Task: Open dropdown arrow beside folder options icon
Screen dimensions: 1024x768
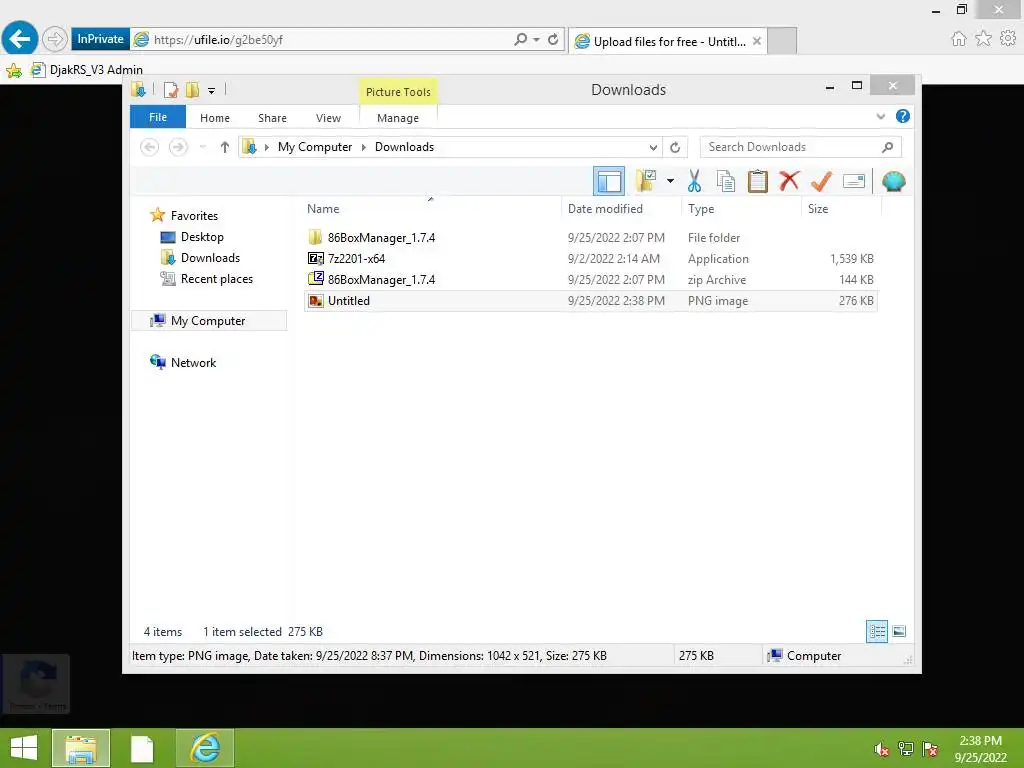Action: tap(670, 181)
